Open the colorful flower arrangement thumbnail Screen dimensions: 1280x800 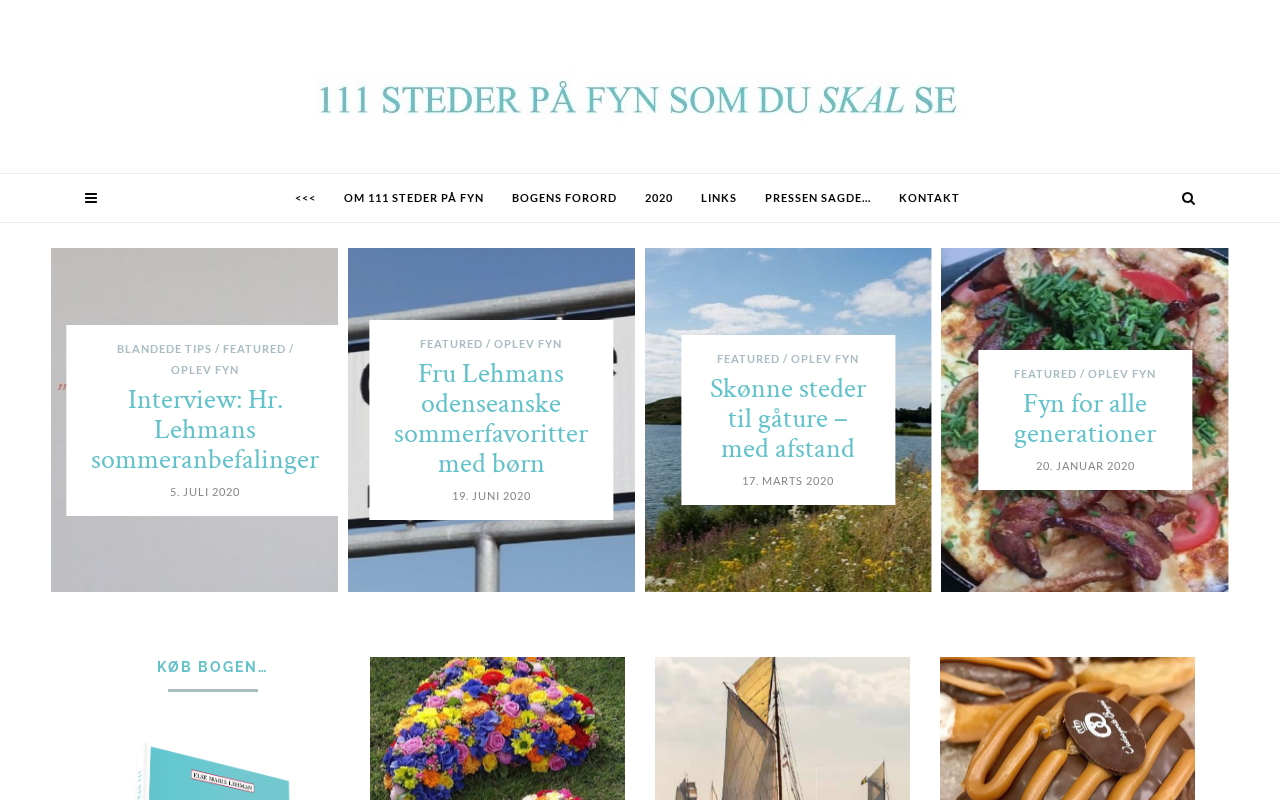click(497, 728)
